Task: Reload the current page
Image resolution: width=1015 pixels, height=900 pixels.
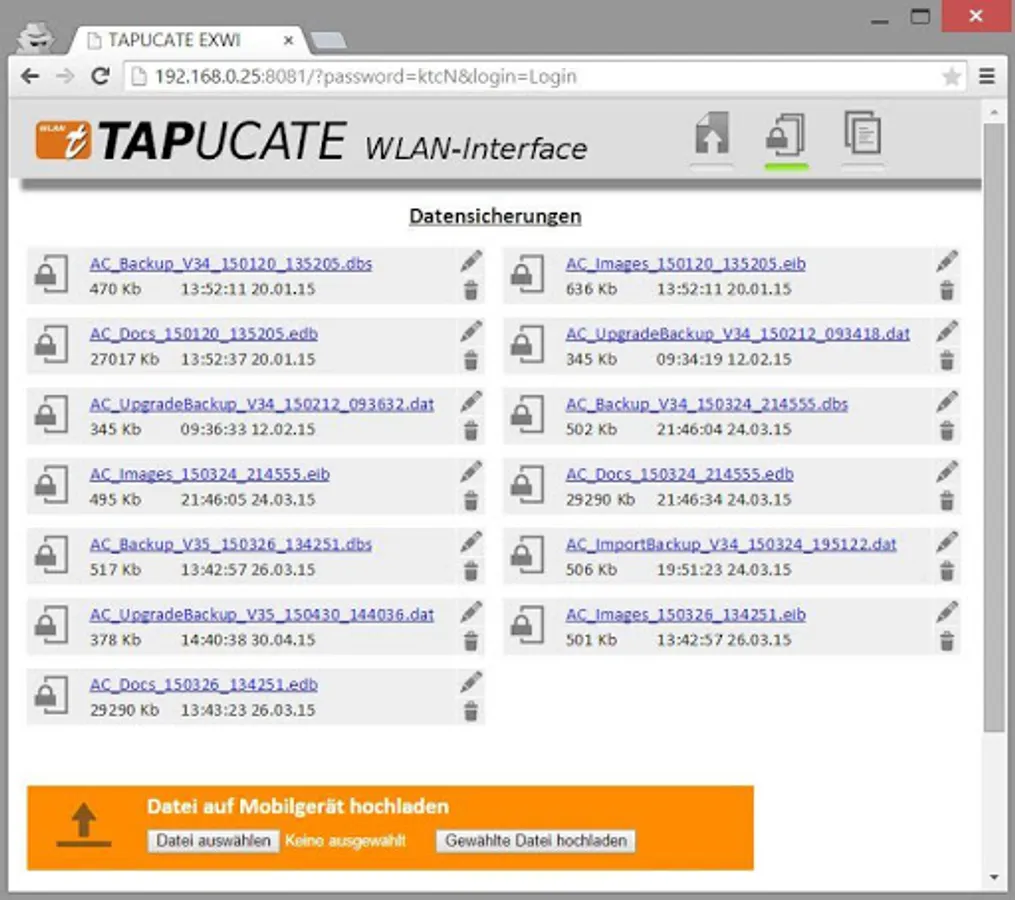Action: [x=100, y=76]
